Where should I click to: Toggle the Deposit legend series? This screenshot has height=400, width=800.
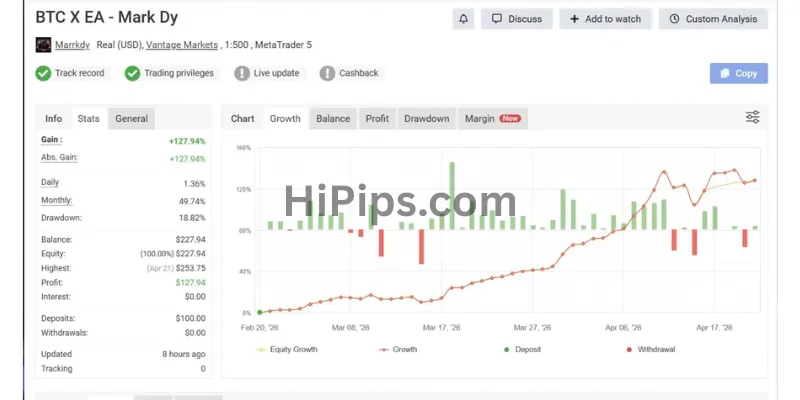pos(522,349)
